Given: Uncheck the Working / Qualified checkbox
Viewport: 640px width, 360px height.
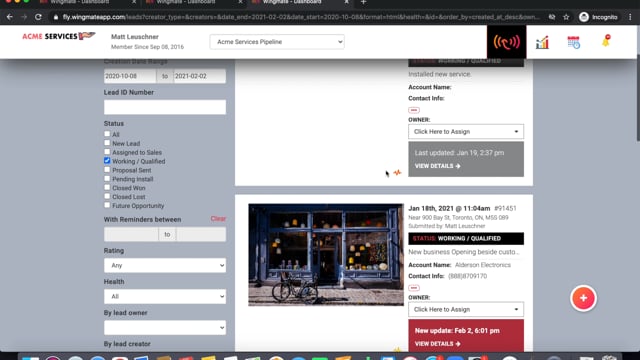Looking at the screenshot, I should coord(107,161).
